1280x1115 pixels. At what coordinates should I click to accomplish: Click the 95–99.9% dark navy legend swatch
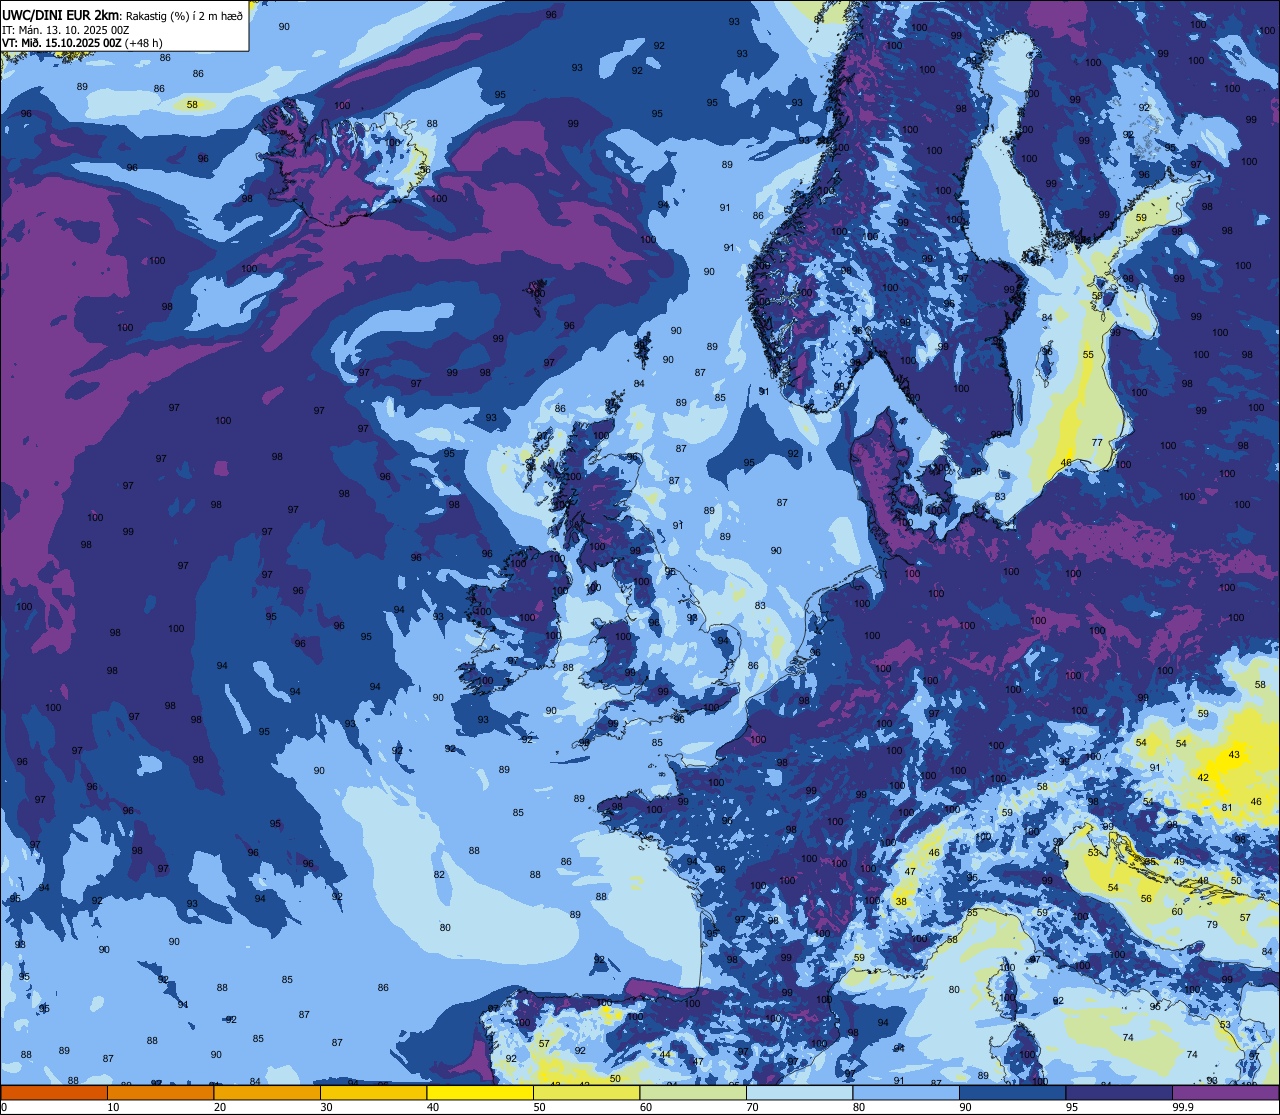pyautogui.click(x=1119, y=1093)
